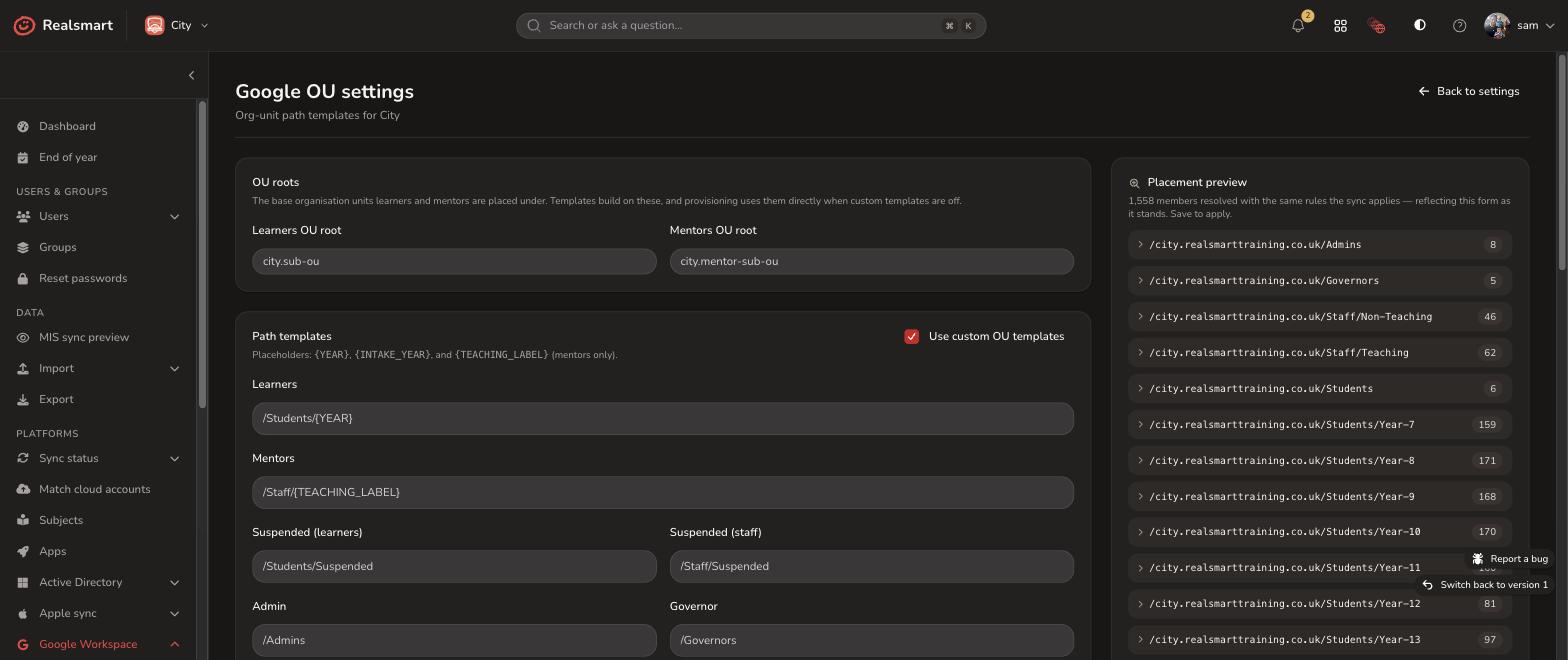
Task: Click the City school badge icon
Action: tap(154, 25)
